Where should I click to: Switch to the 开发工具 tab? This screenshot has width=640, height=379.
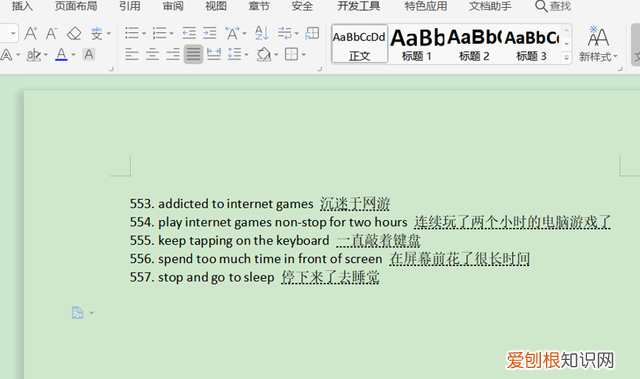(359, 6)
